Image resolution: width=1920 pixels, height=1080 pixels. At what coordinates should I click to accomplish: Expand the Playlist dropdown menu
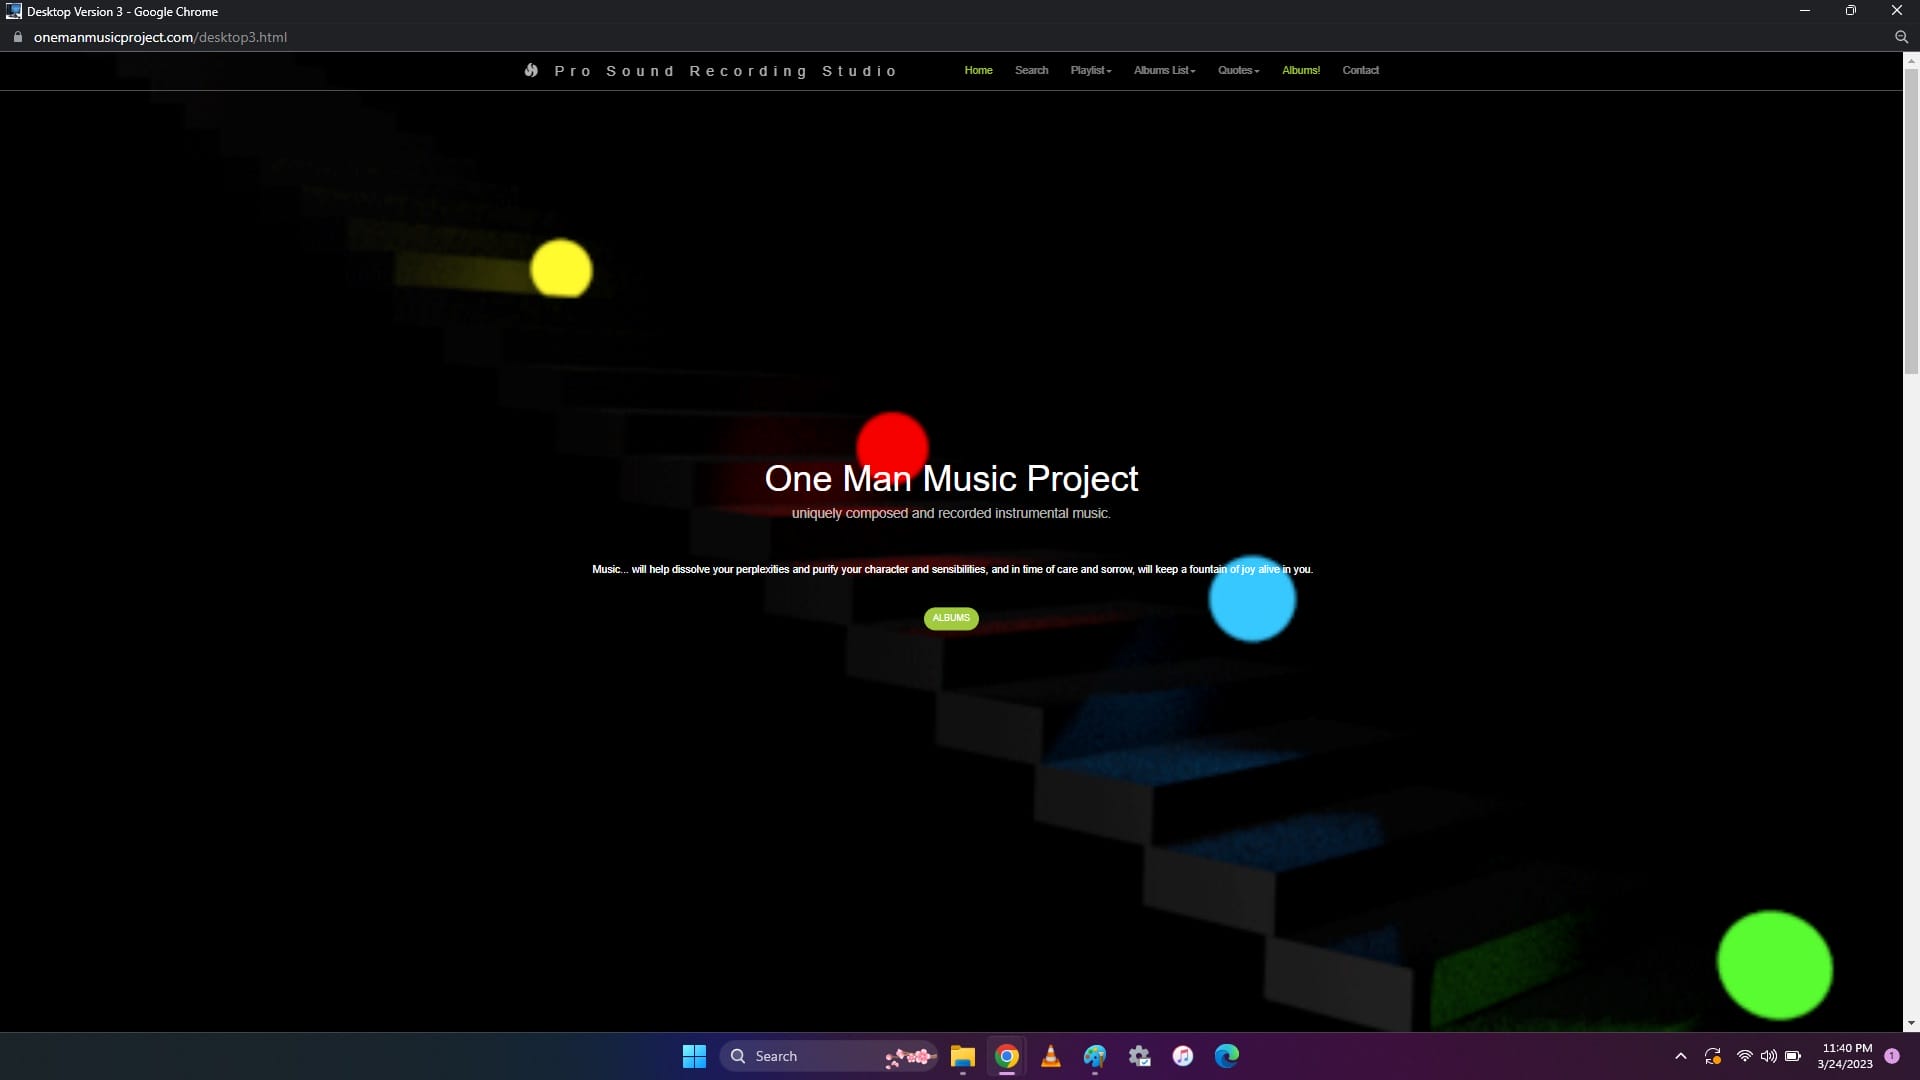click(1090, 70)
